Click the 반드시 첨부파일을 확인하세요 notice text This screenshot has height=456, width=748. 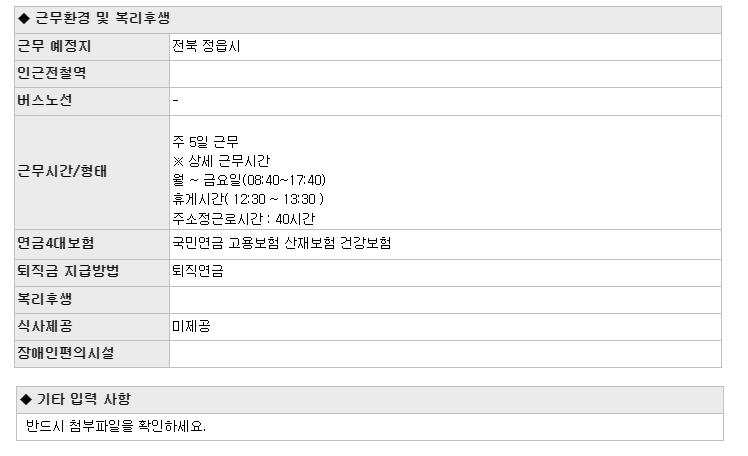coord(115,426)
